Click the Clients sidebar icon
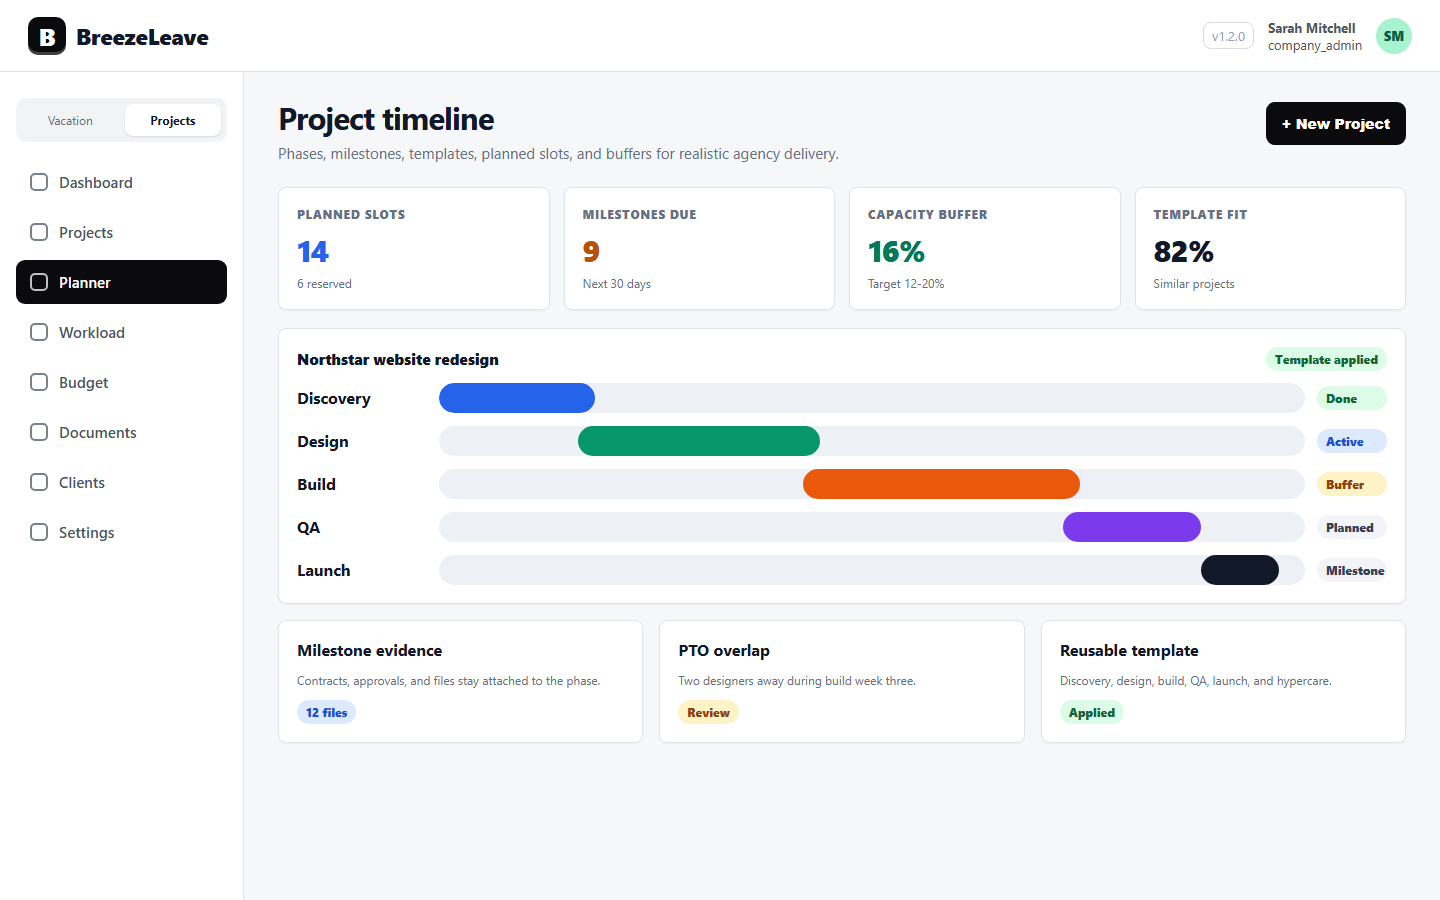Screen dimensions: 1440x900 39,482
